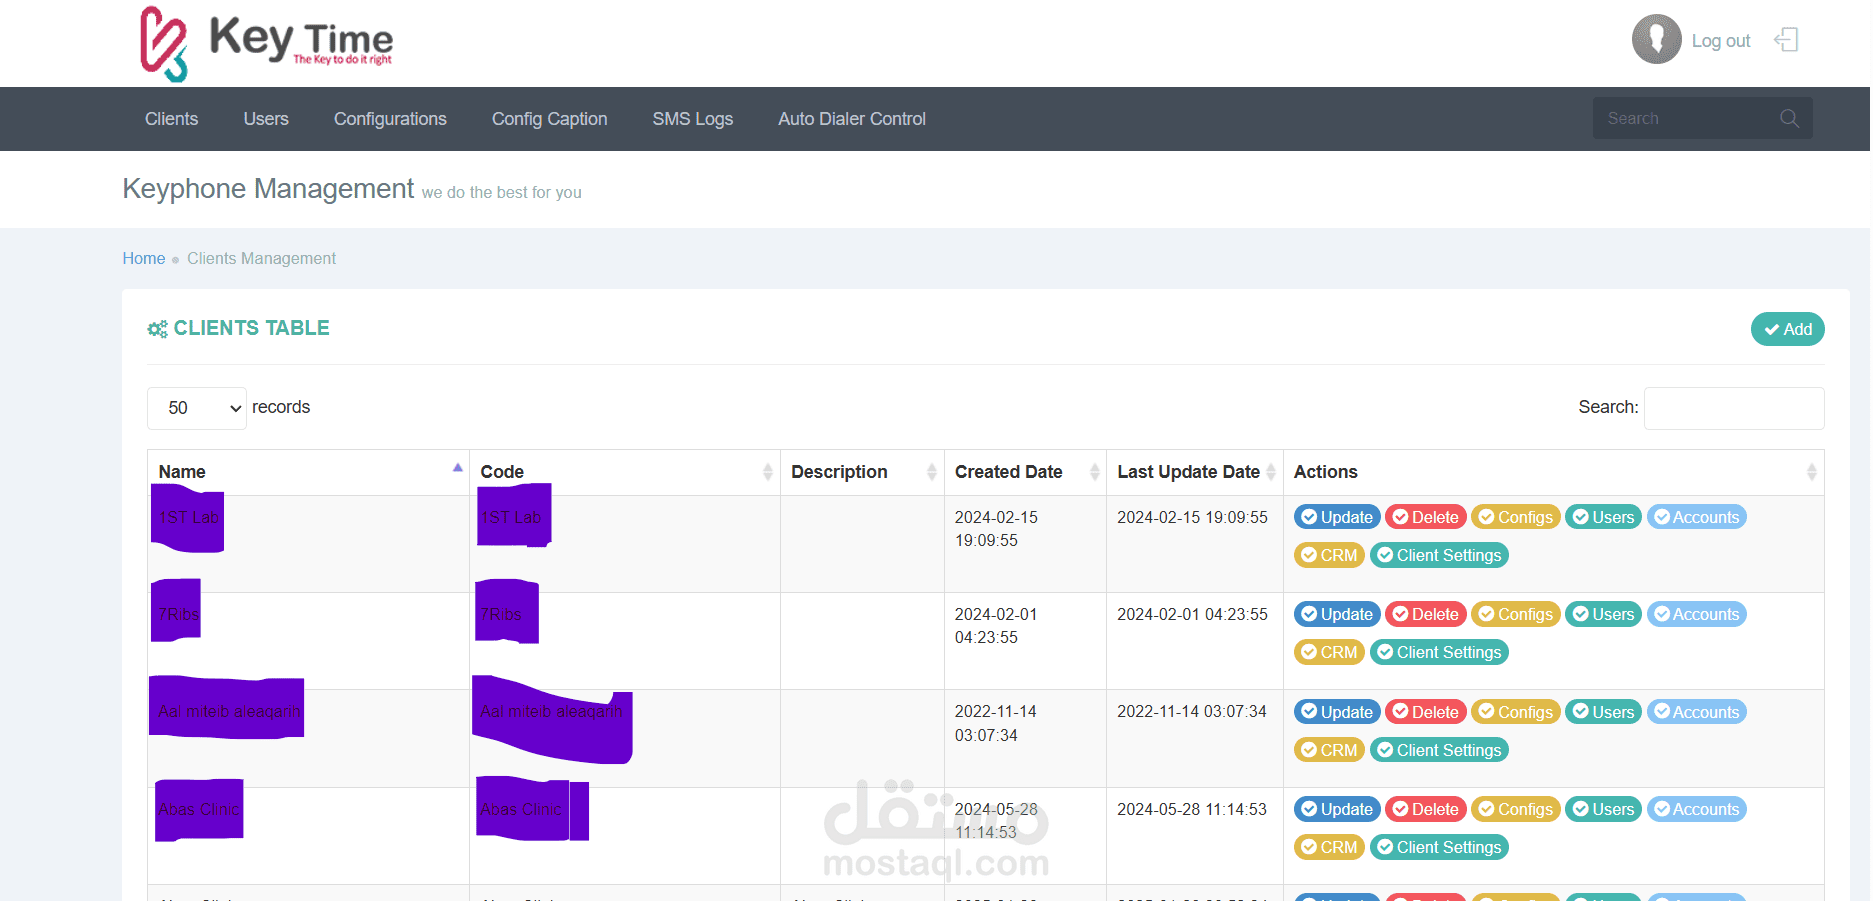Open the Configurations menu
The width and height of the screenshot is (1873, 901).
390,119
